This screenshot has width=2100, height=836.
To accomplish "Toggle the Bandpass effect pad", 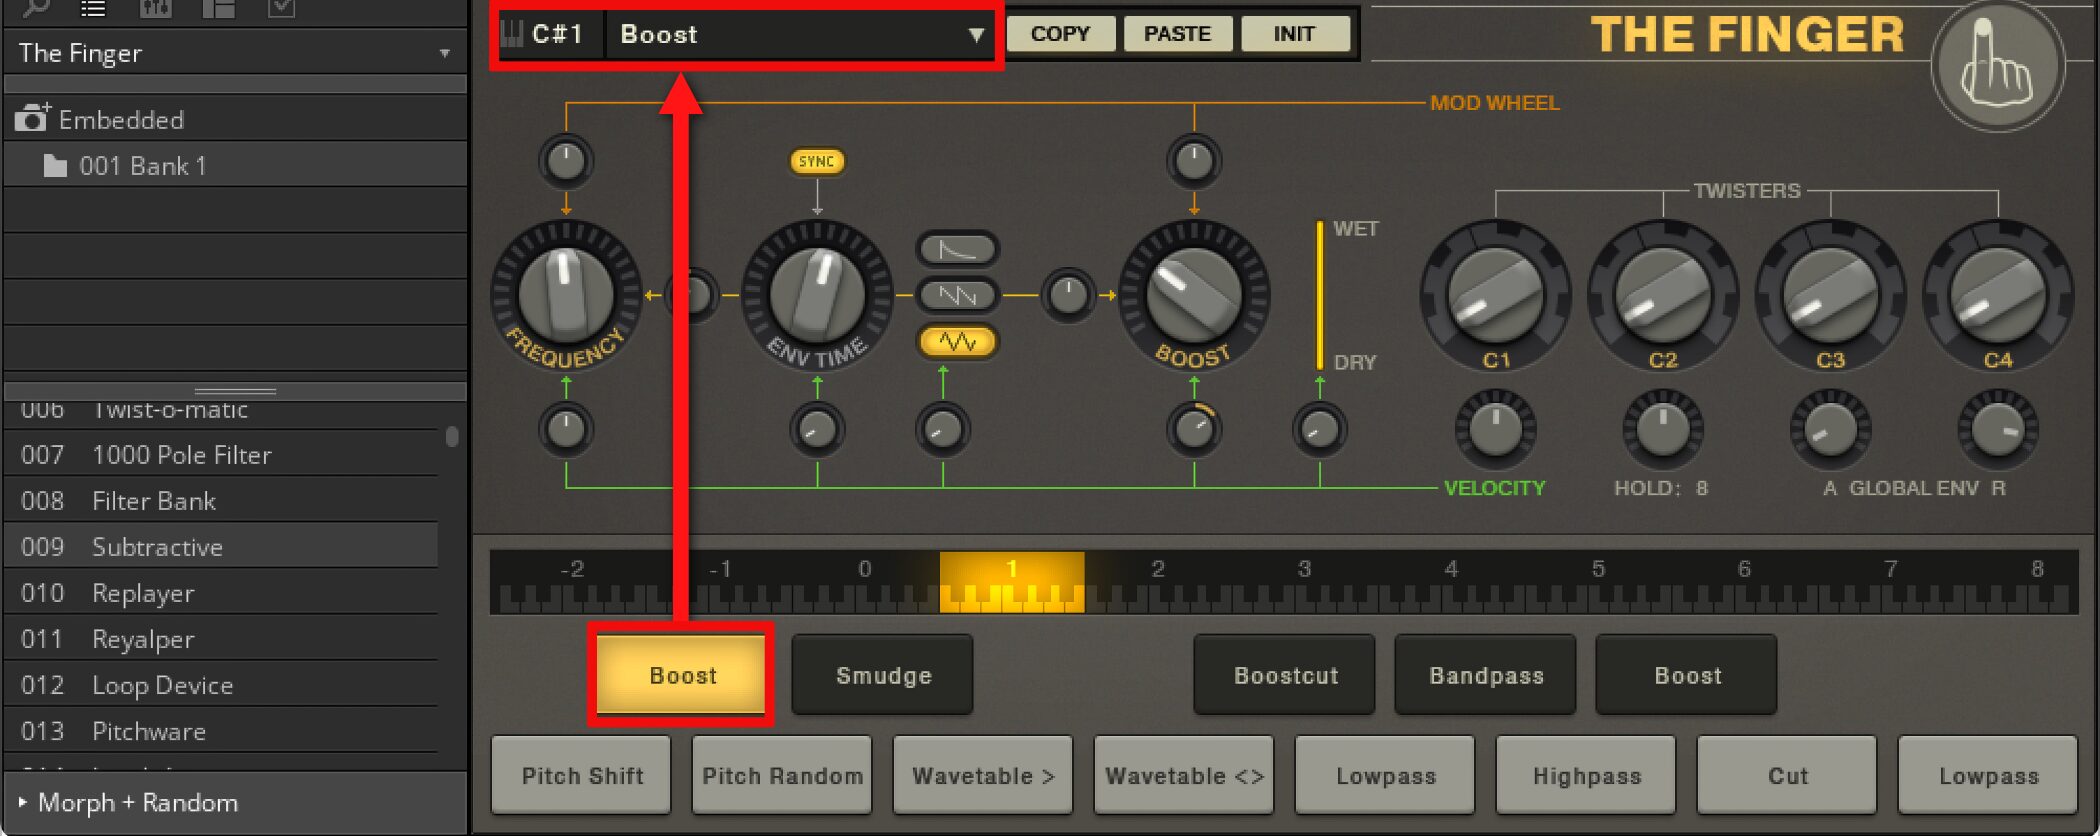I will point(1486,675).
